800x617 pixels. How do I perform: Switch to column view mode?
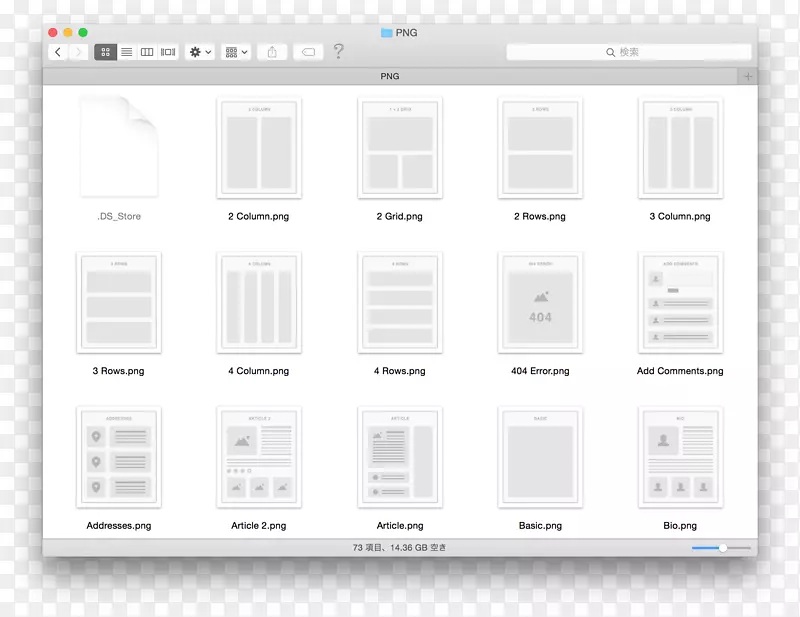147,52
